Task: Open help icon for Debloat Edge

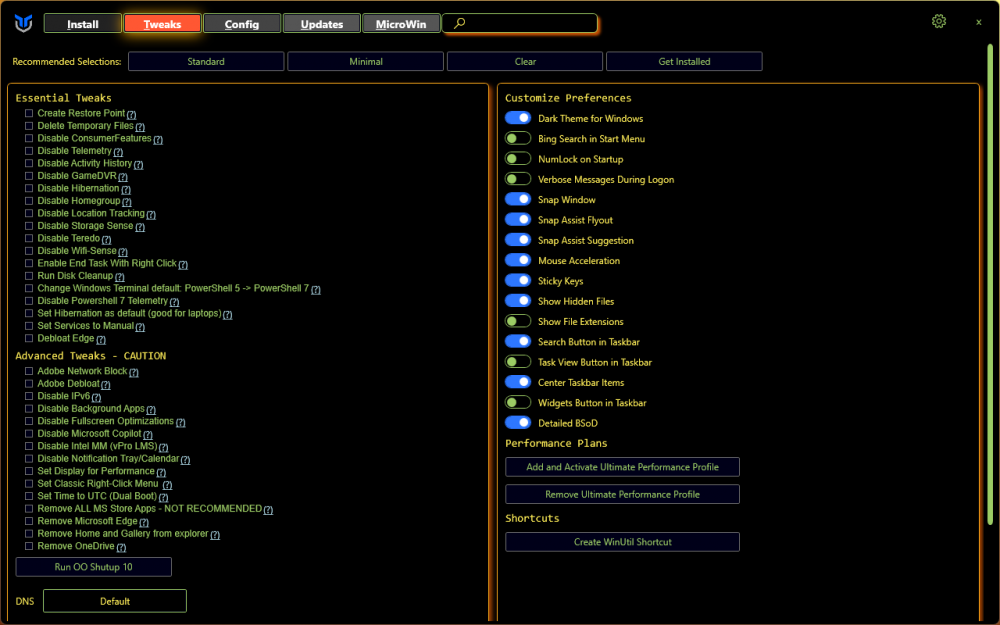Action: click(x=101, y=340)
